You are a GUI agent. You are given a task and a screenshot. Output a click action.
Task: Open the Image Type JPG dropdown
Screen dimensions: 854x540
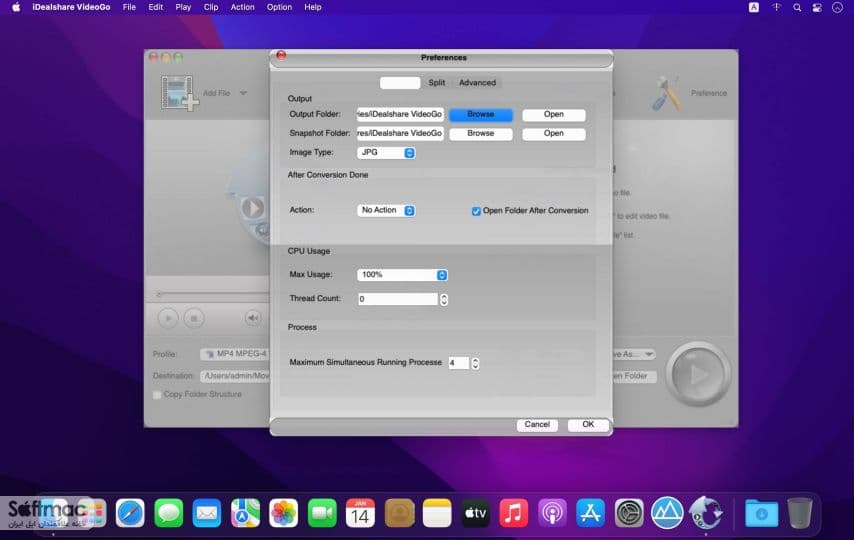(386, 153)
